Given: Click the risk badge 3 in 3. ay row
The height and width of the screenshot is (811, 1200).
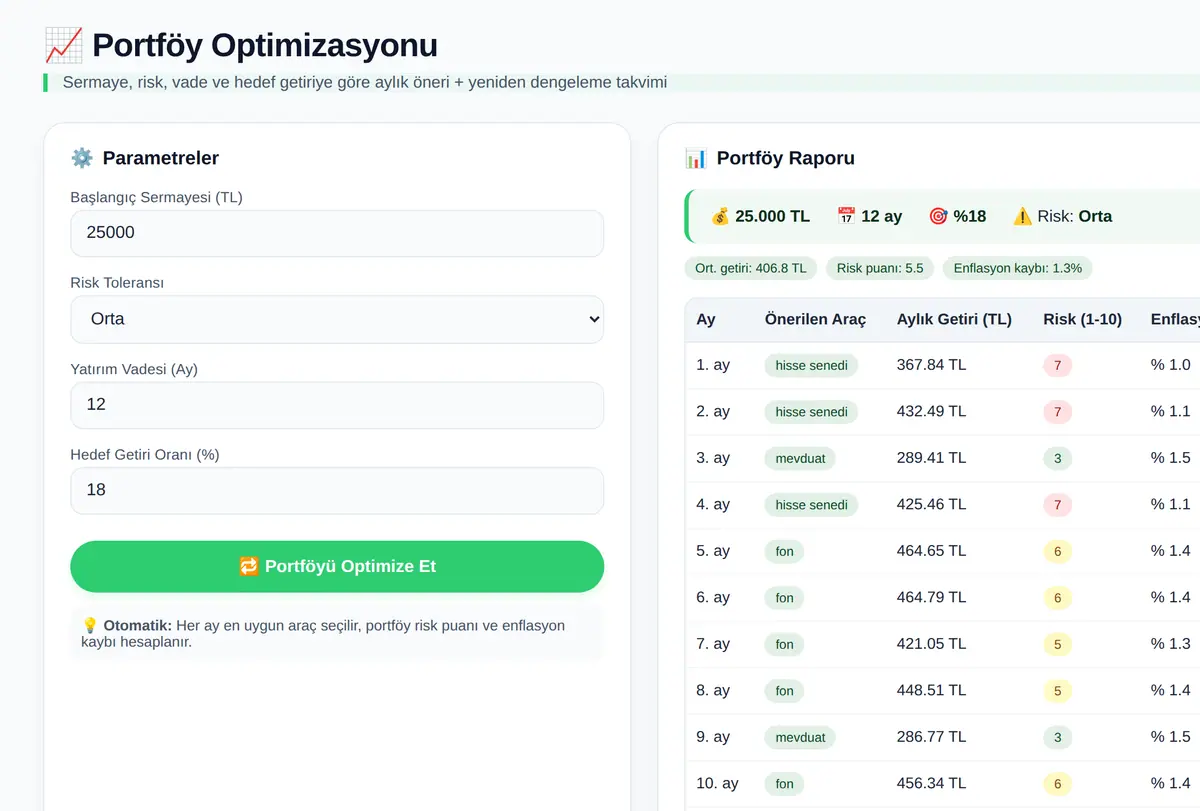Looking at the screenshot, I should 1057,459.
